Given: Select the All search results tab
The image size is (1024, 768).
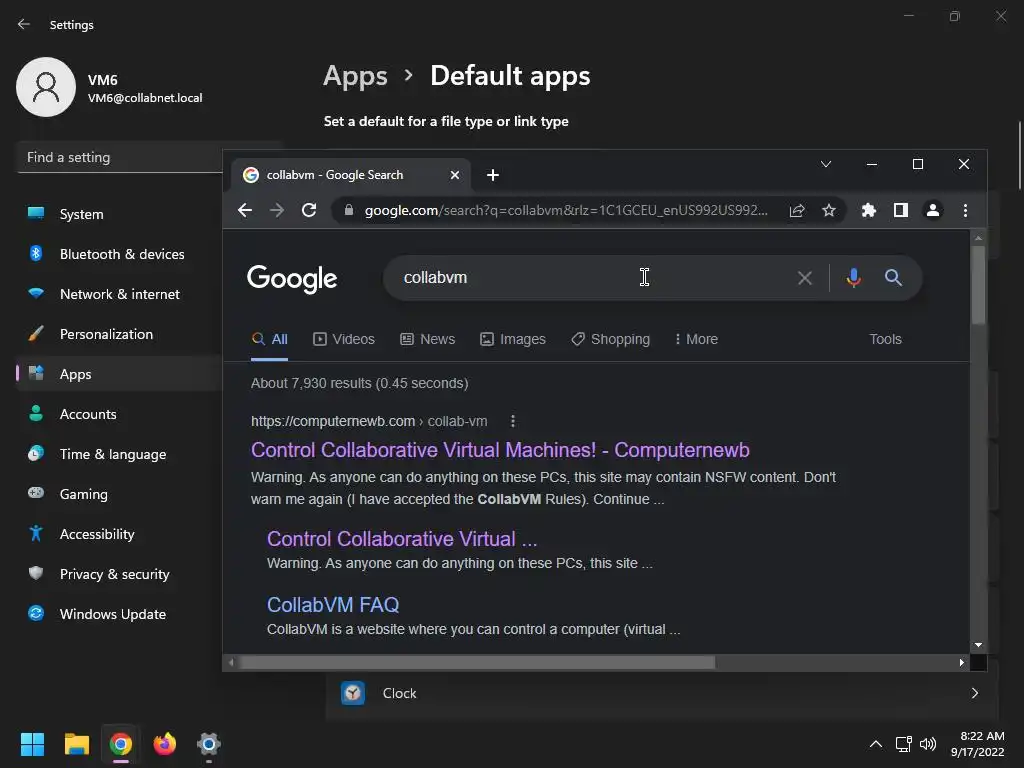Looking at the screenshot, I should [270, 339].
